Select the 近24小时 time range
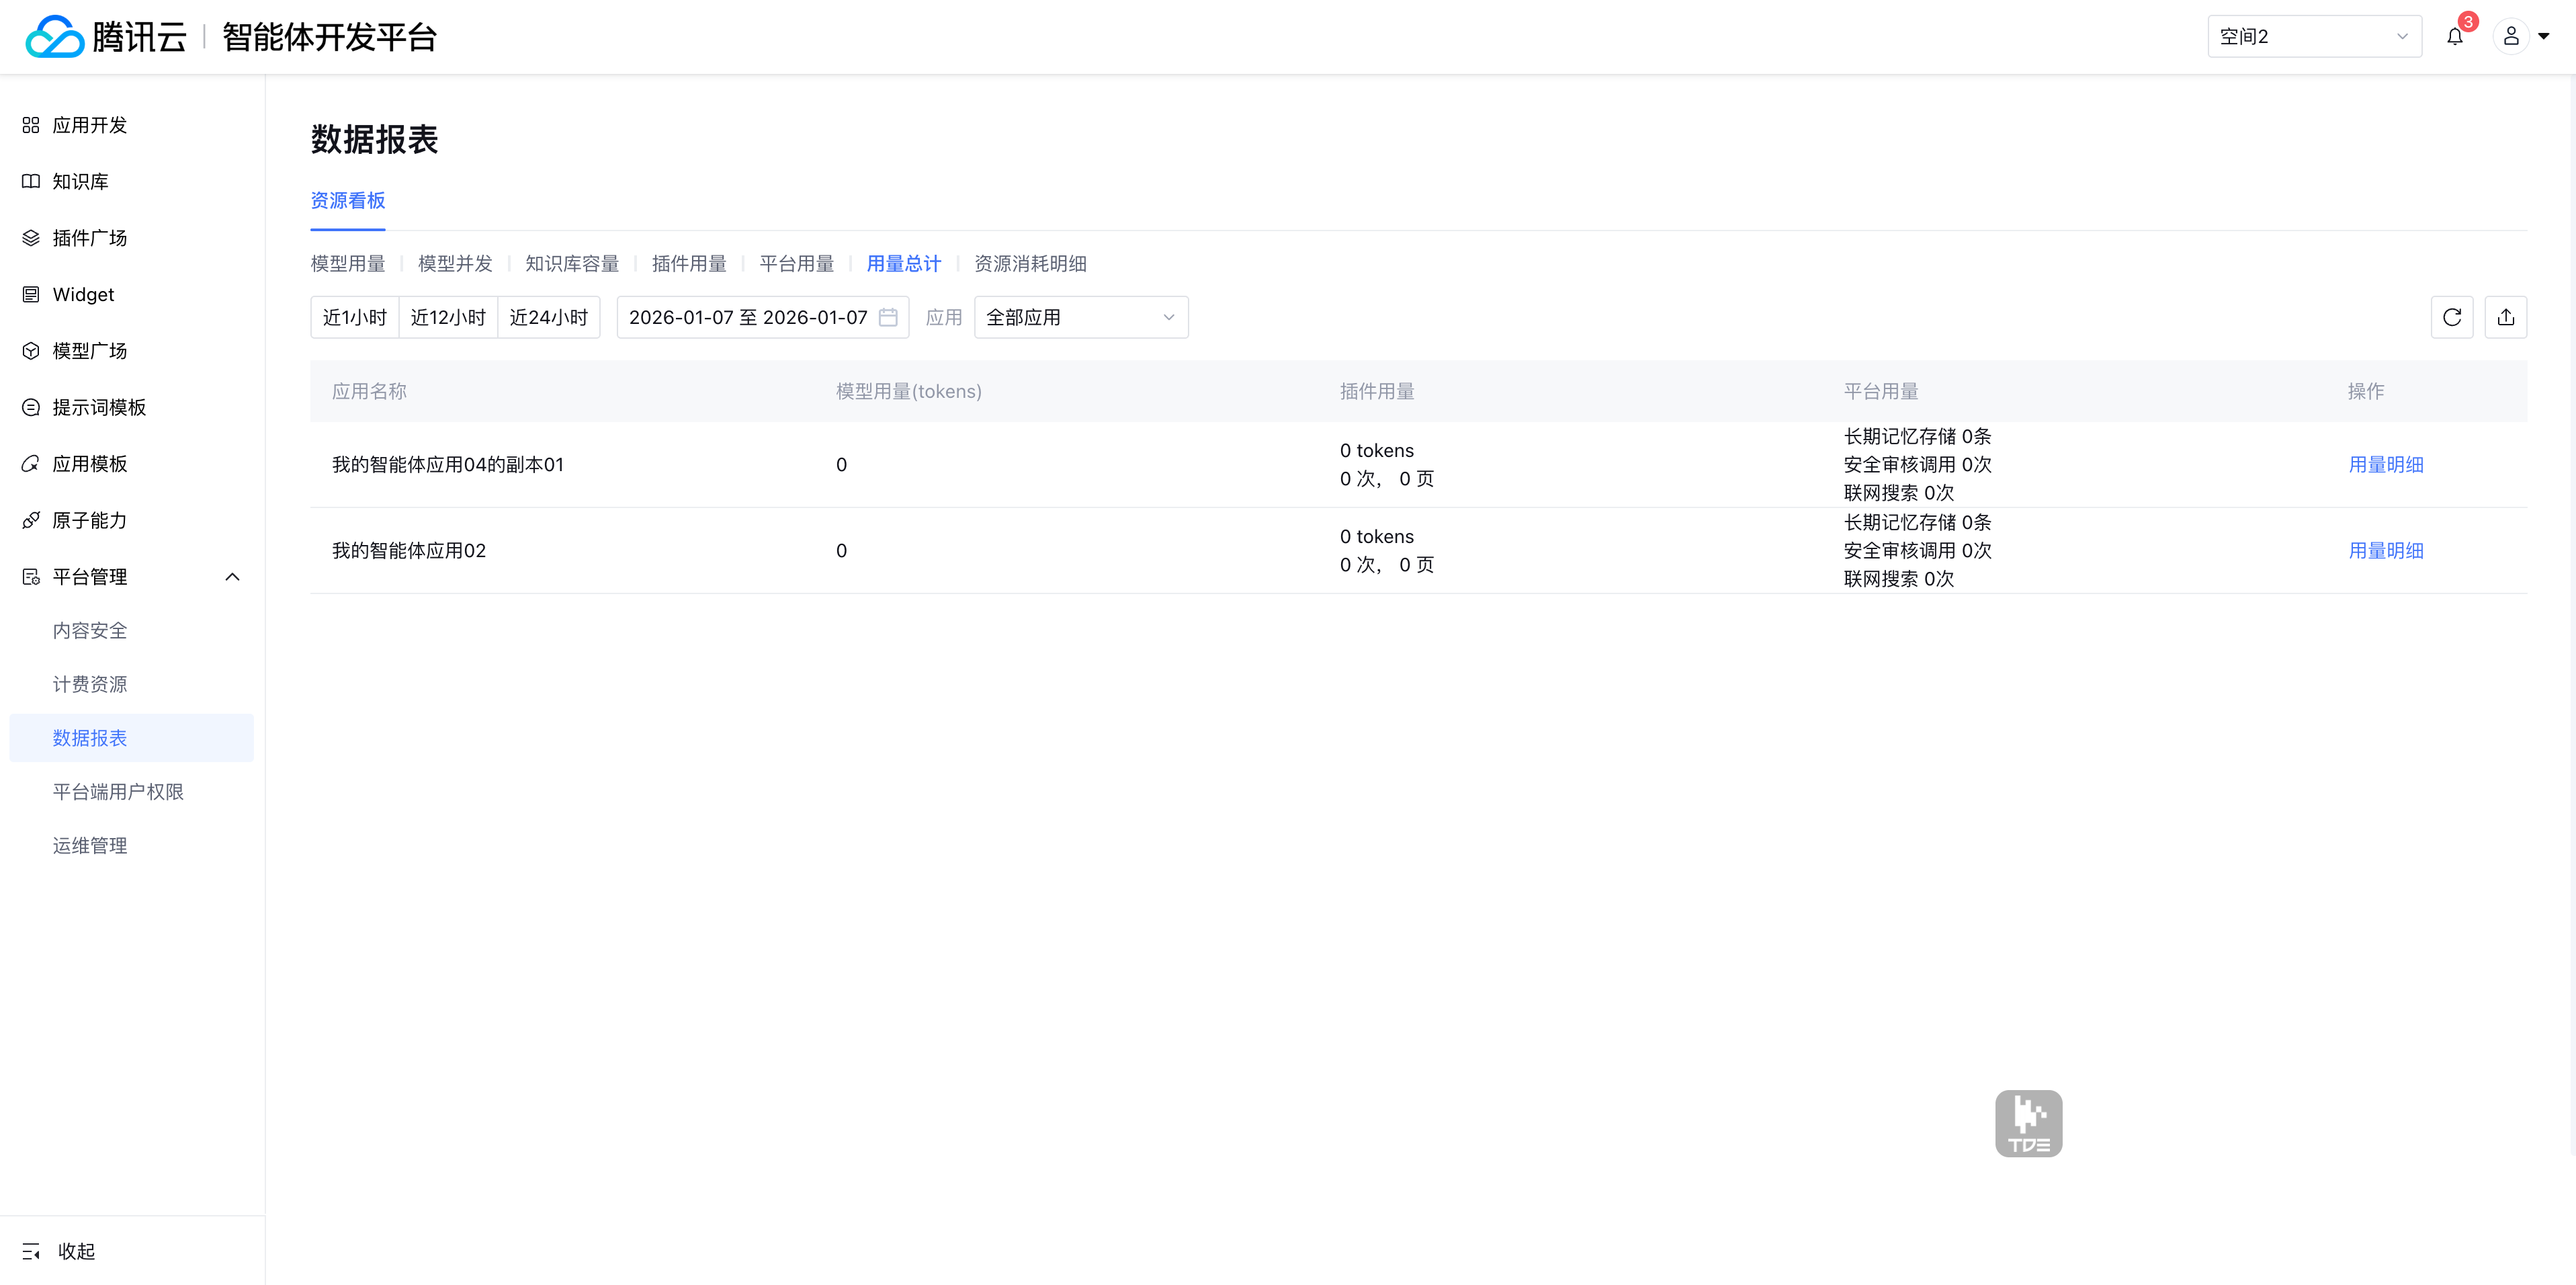This screenshot has height=1285, width=2576. click(548, 317)
